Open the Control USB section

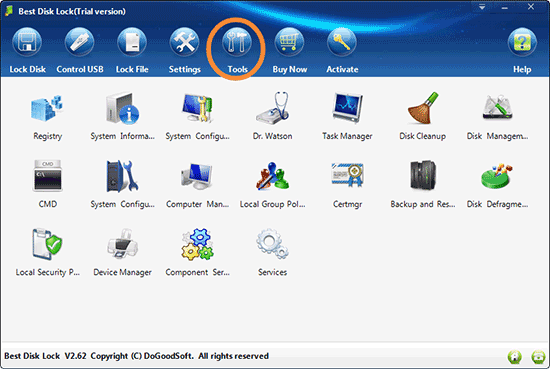point(80,51)
